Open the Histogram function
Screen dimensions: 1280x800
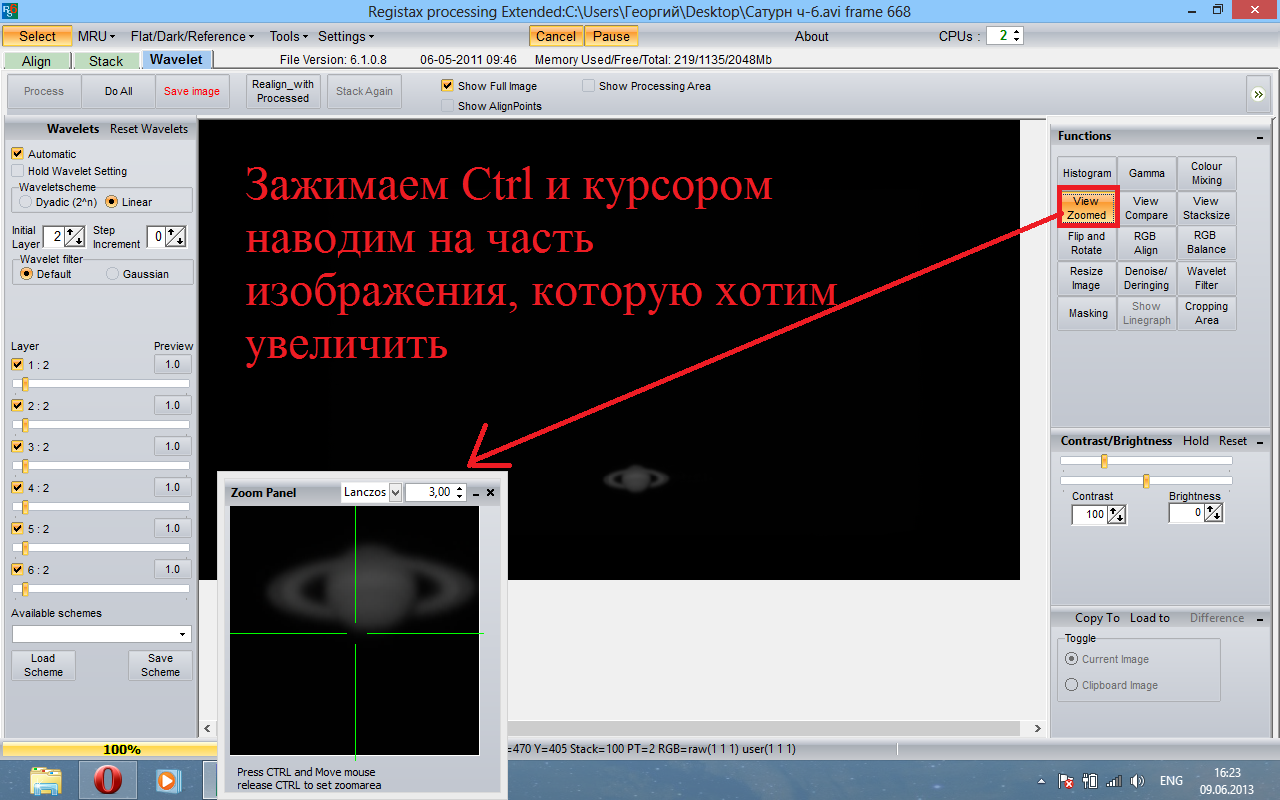click(x=1087, y=173)
